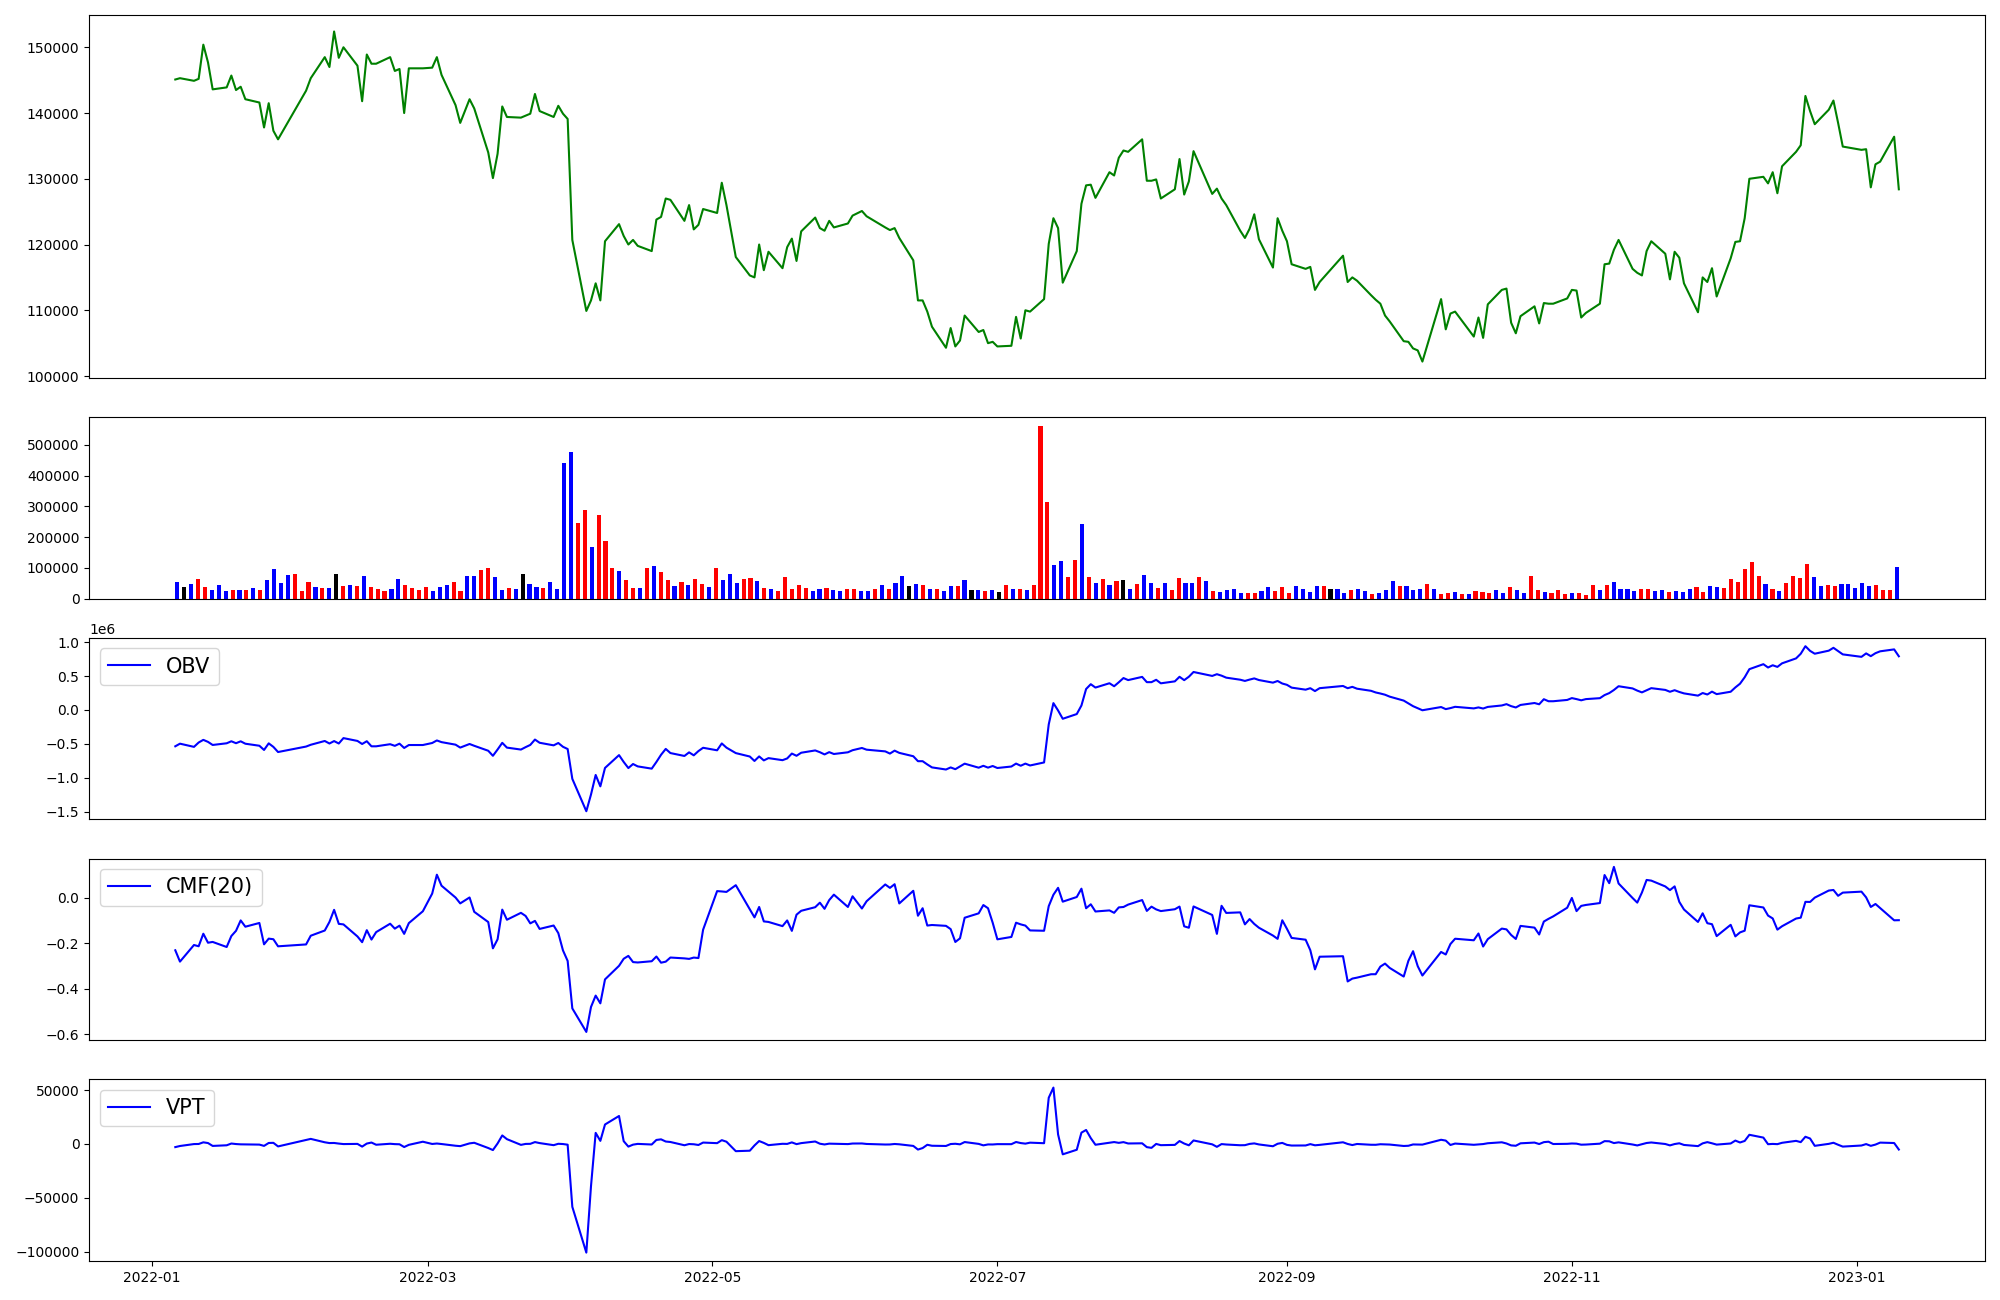Click the lowest trough of the VPT line
The height and width of the screenshot is (1300, 2000).
[586, 1251]
